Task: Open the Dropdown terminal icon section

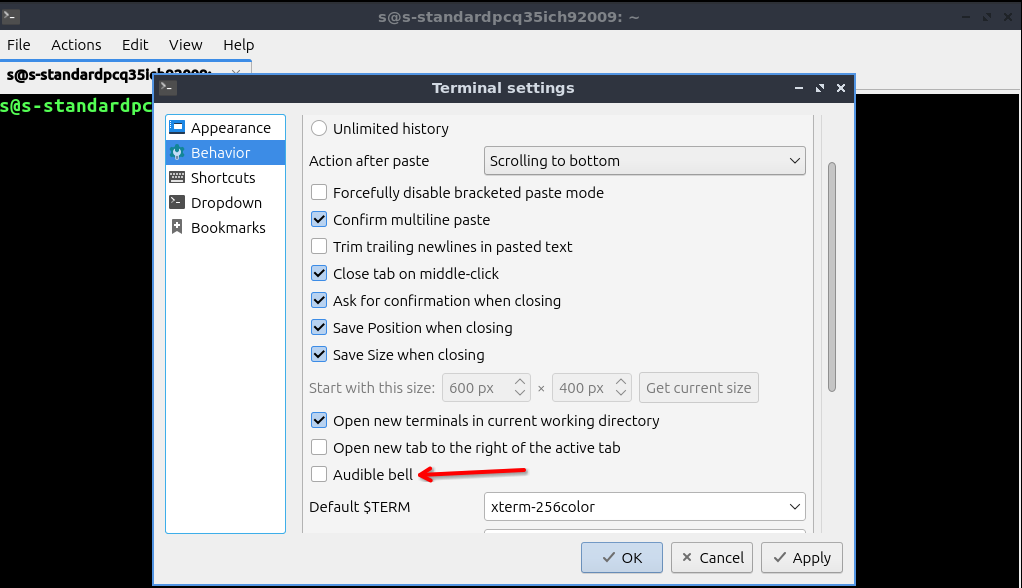Action: [177, 203]
